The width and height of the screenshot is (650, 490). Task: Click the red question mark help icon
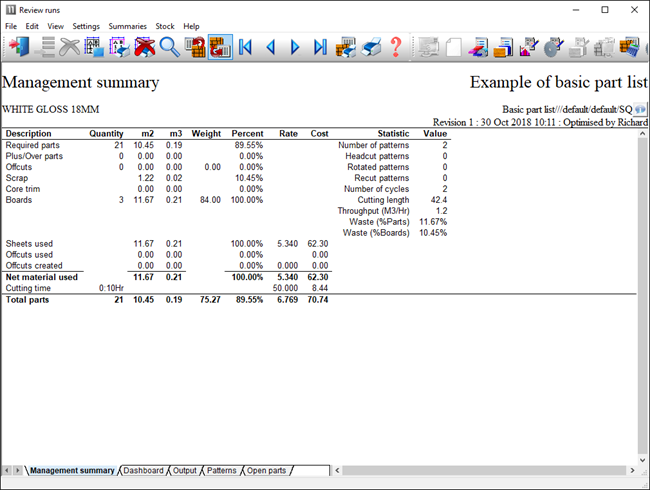(396, 47)
